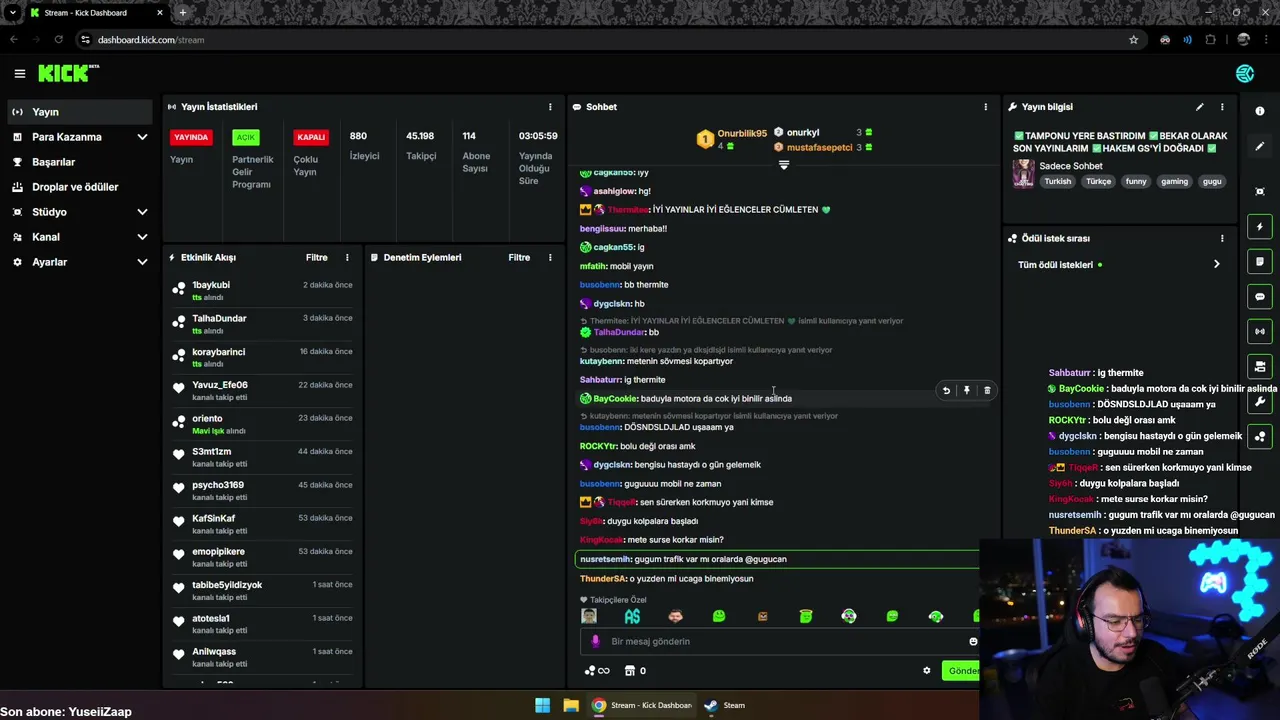Image resolution: width=1280 pixels, height=720 pixels.
Task: Click the purple microphone icon in message box
Action: (x=595, y=641)
